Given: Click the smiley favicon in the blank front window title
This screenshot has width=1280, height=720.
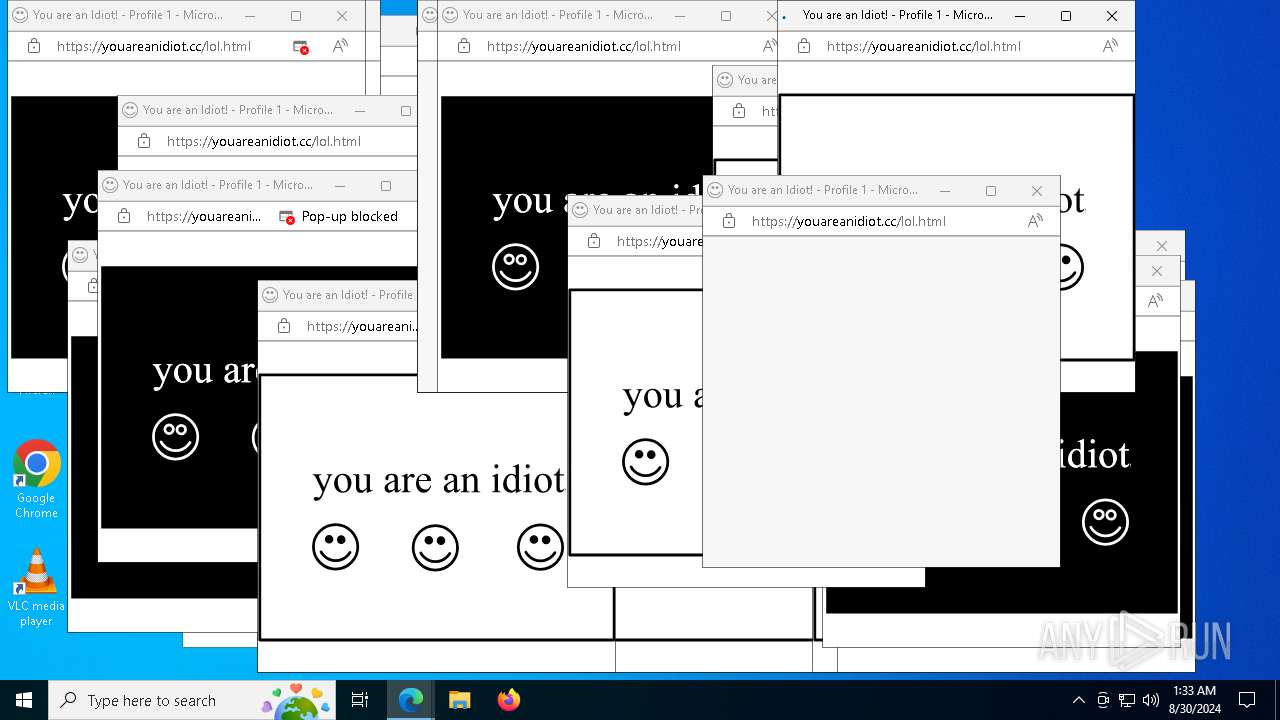Looking at the screenshot, I should [x=715, y=190].
